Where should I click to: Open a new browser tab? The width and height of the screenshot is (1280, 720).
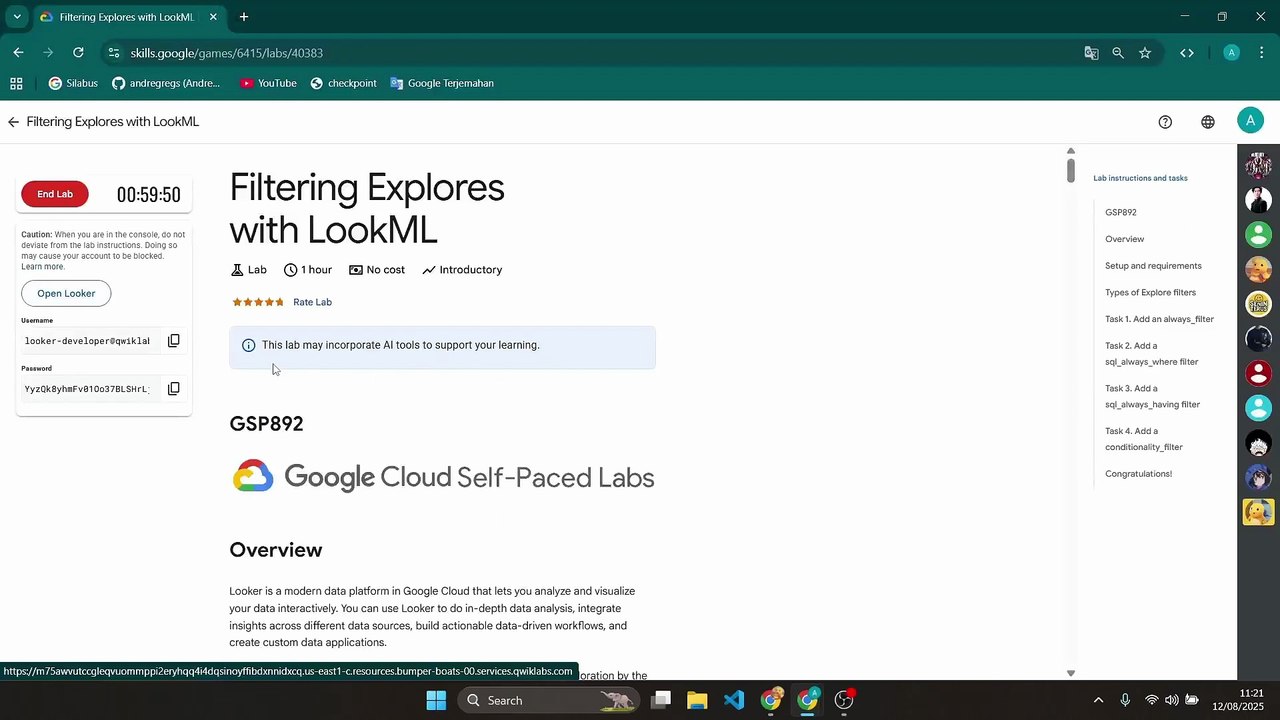pos(244,17)
